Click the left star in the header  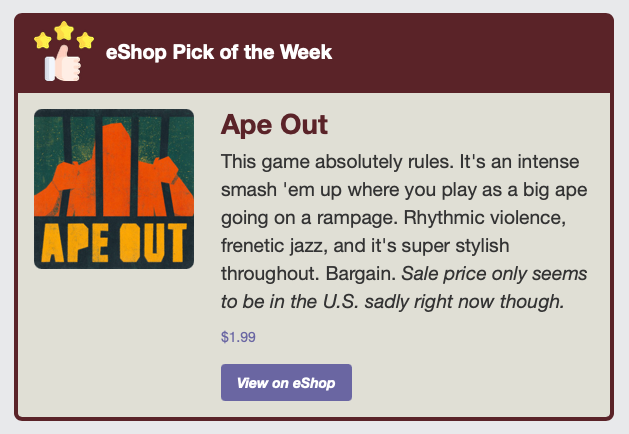tap(42, 41)
